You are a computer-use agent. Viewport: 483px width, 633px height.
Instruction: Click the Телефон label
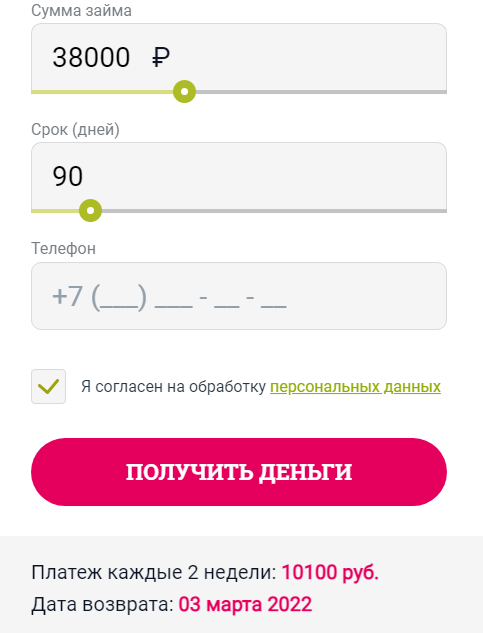click(x=64, y=248)
